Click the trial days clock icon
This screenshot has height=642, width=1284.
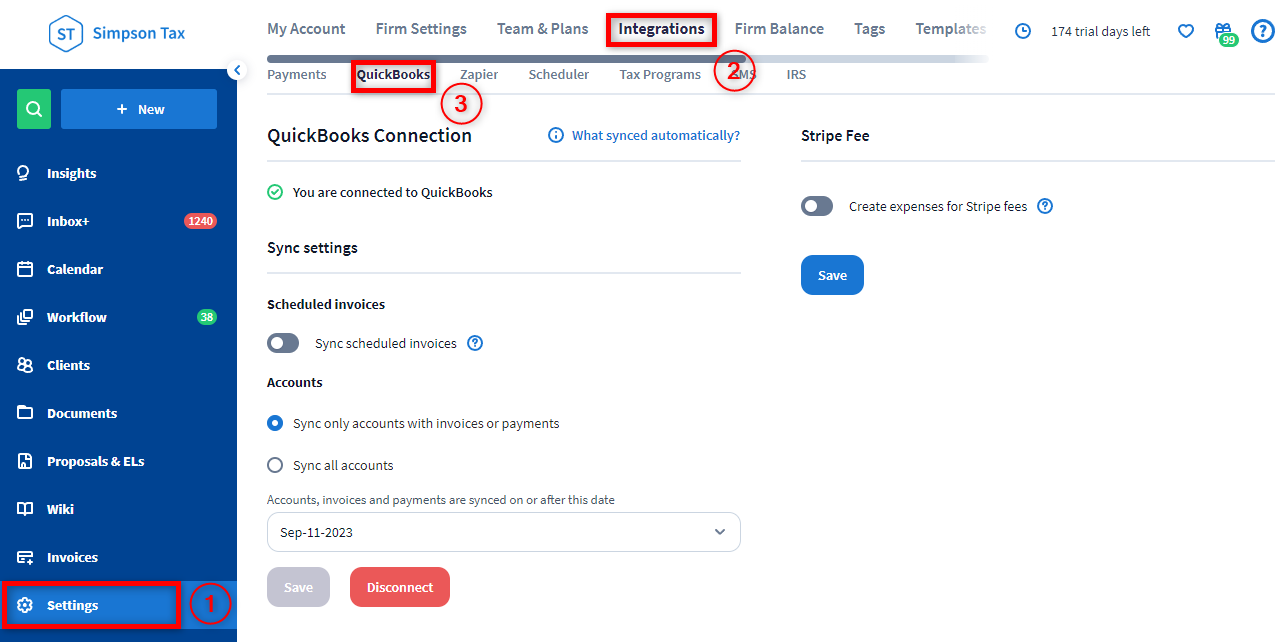[1023, 31]
